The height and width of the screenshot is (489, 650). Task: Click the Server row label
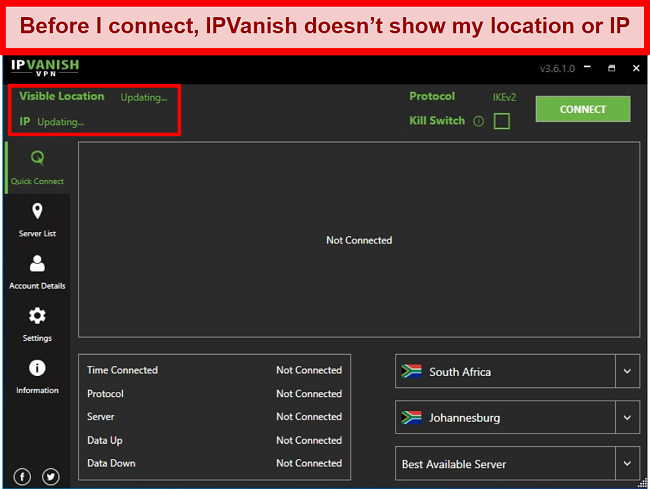[100, 416]
